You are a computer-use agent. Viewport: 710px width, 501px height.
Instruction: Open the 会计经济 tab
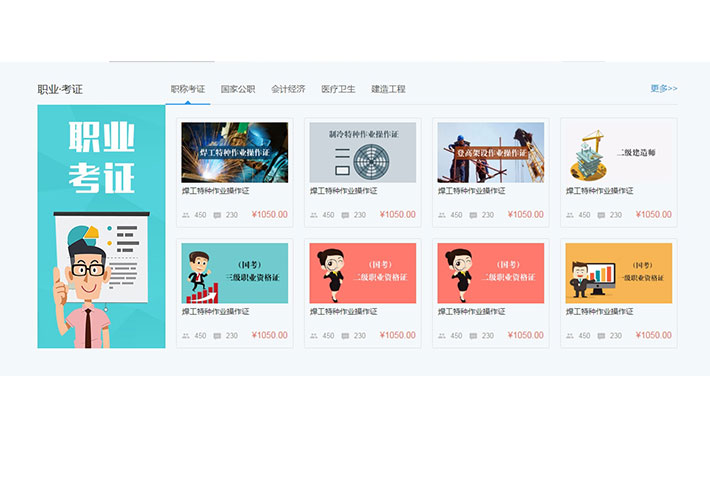click(288, 89)
